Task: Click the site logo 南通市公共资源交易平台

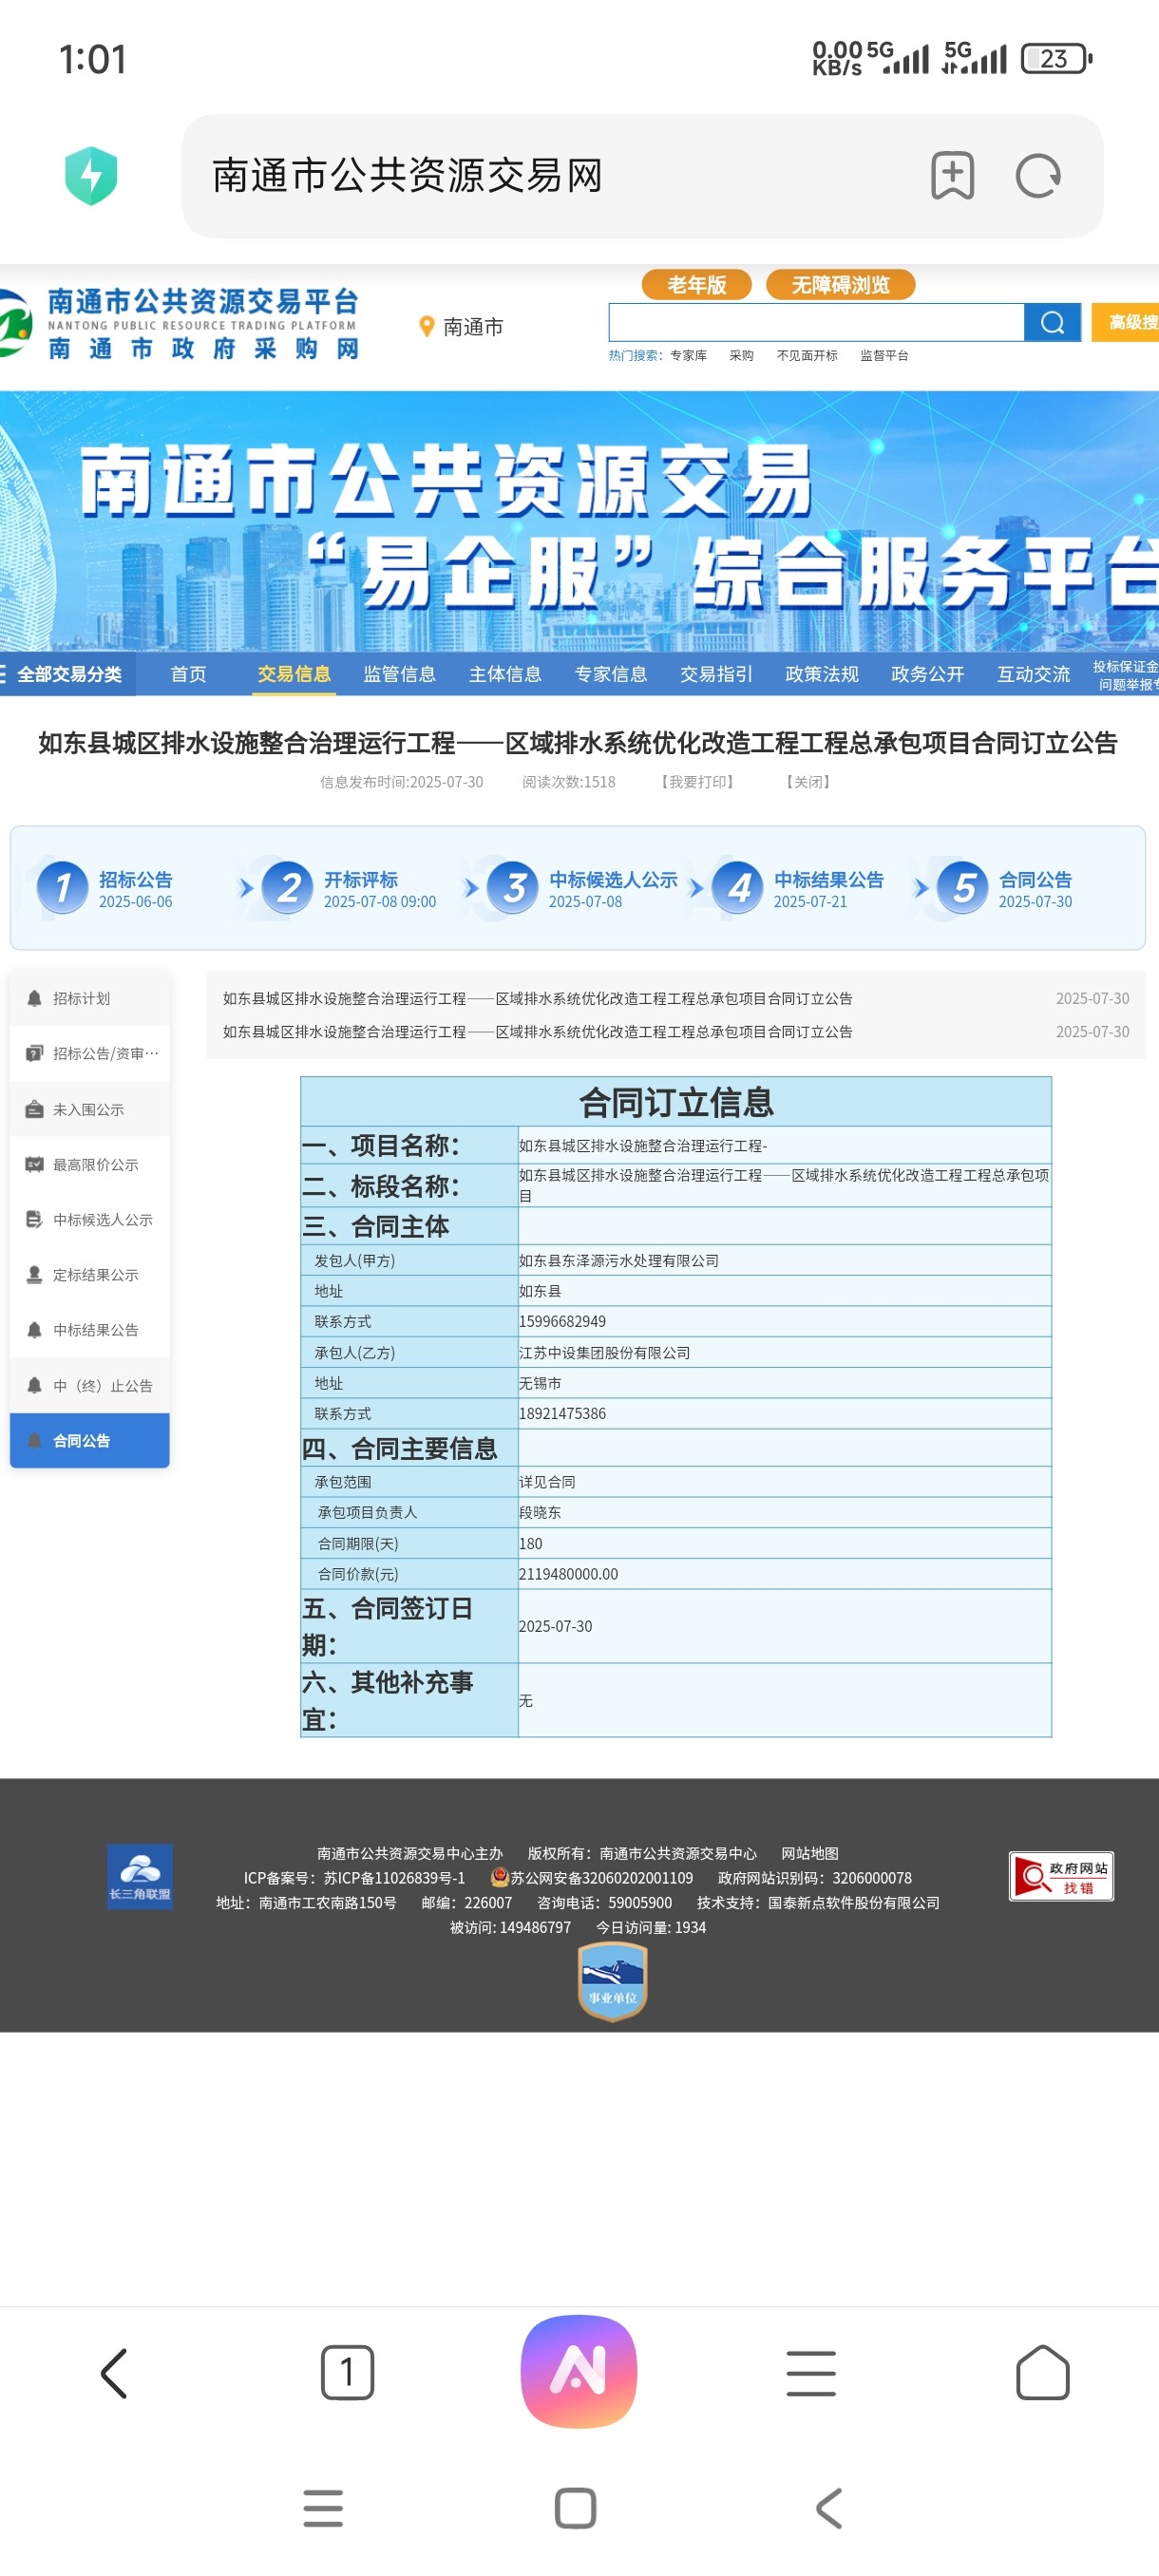Action: click(x=180, y=323)
